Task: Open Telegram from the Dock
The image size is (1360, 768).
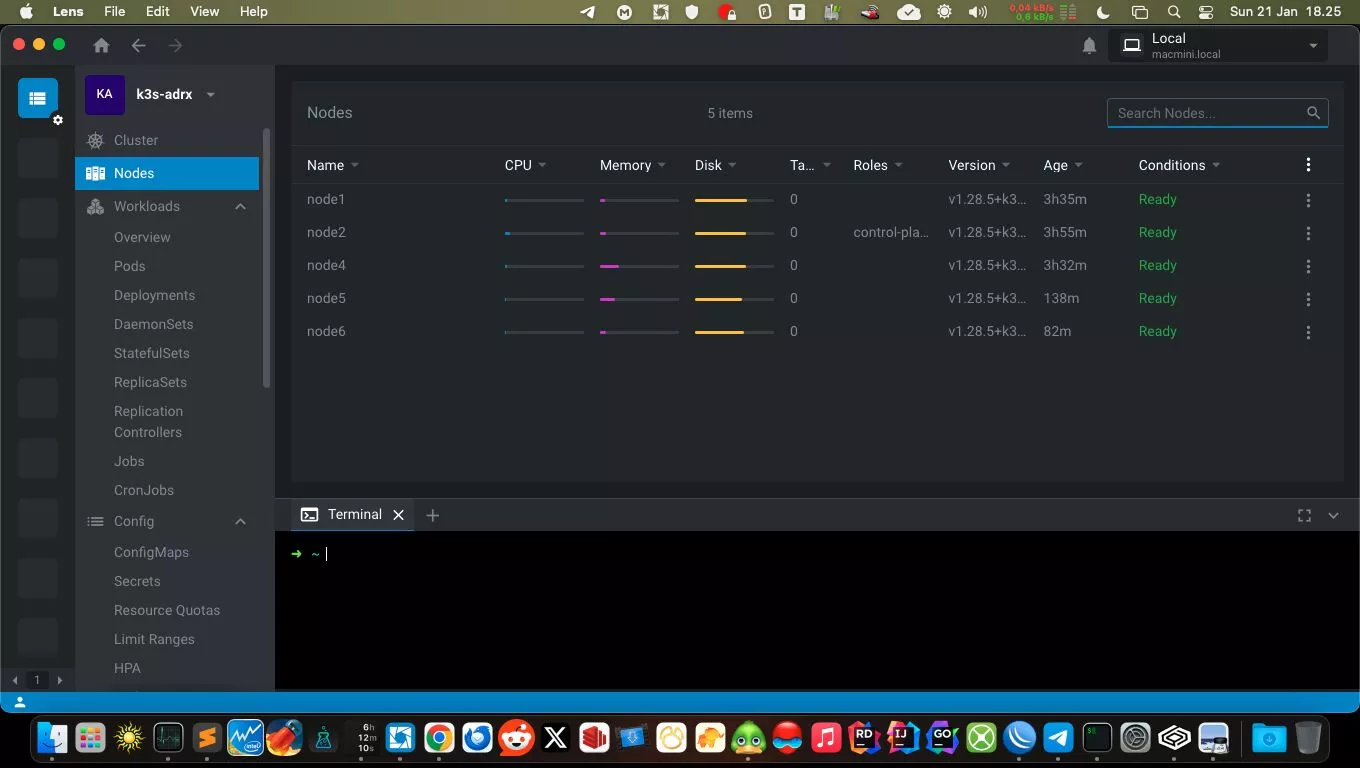Action: point(1058,738)
